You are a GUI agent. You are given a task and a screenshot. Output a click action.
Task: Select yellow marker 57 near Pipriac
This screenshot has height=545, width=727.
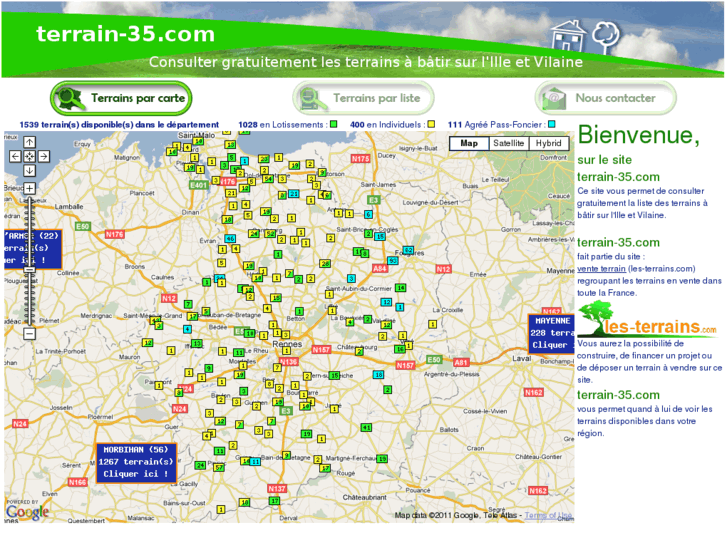click(219, 468)
